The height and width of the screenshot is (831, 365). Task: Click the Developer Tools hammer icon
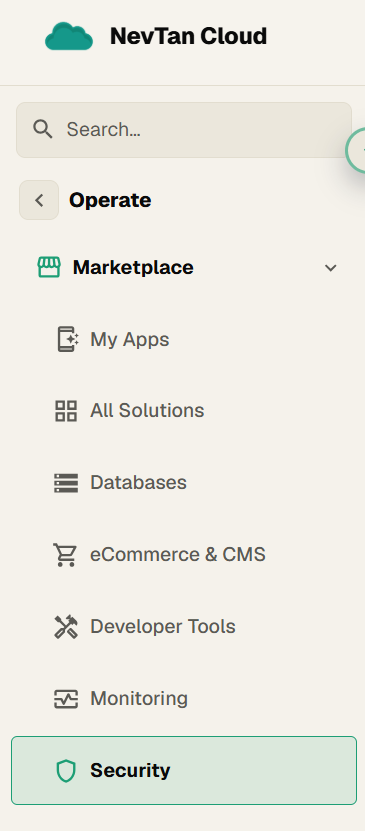tap(66, 627)
